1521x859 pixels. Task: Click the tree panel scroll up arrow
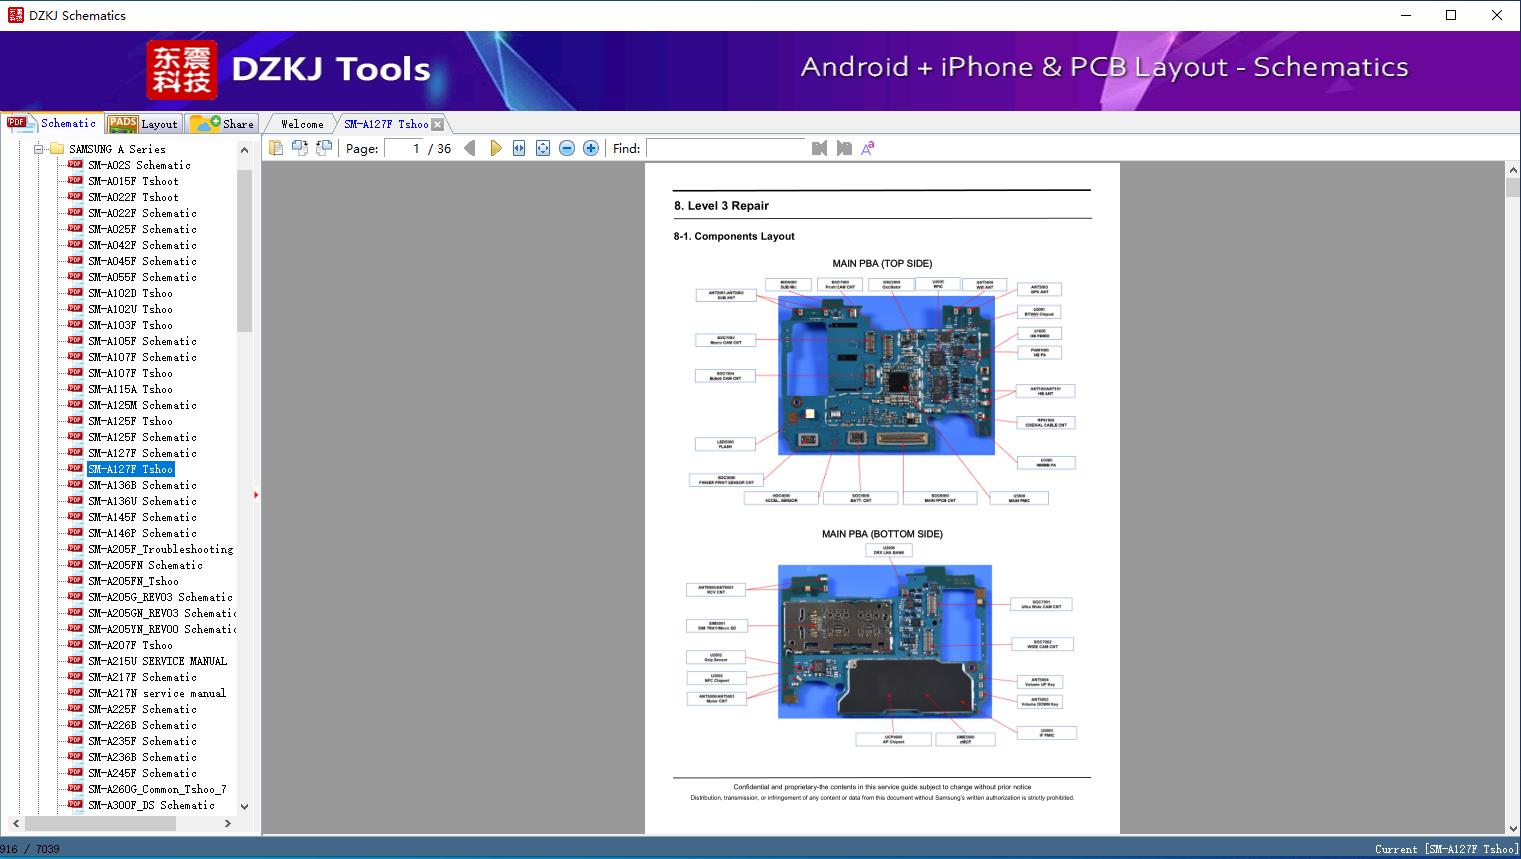pyautogui.click(x=244, y=150)
